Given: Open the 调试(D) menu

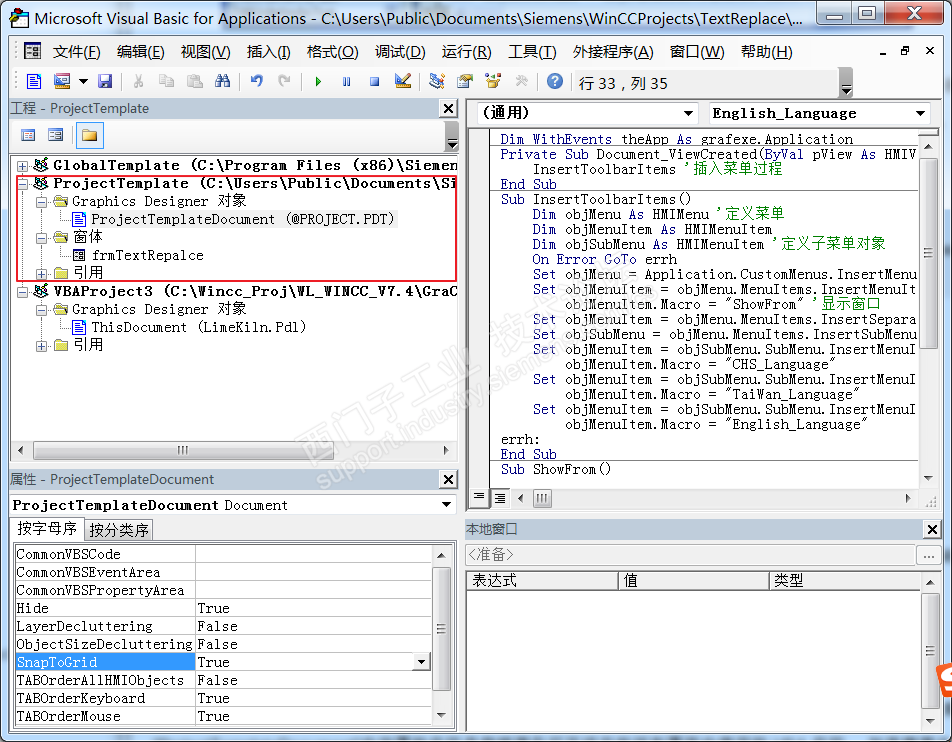Looking at the screenshot, I should 400,52.
